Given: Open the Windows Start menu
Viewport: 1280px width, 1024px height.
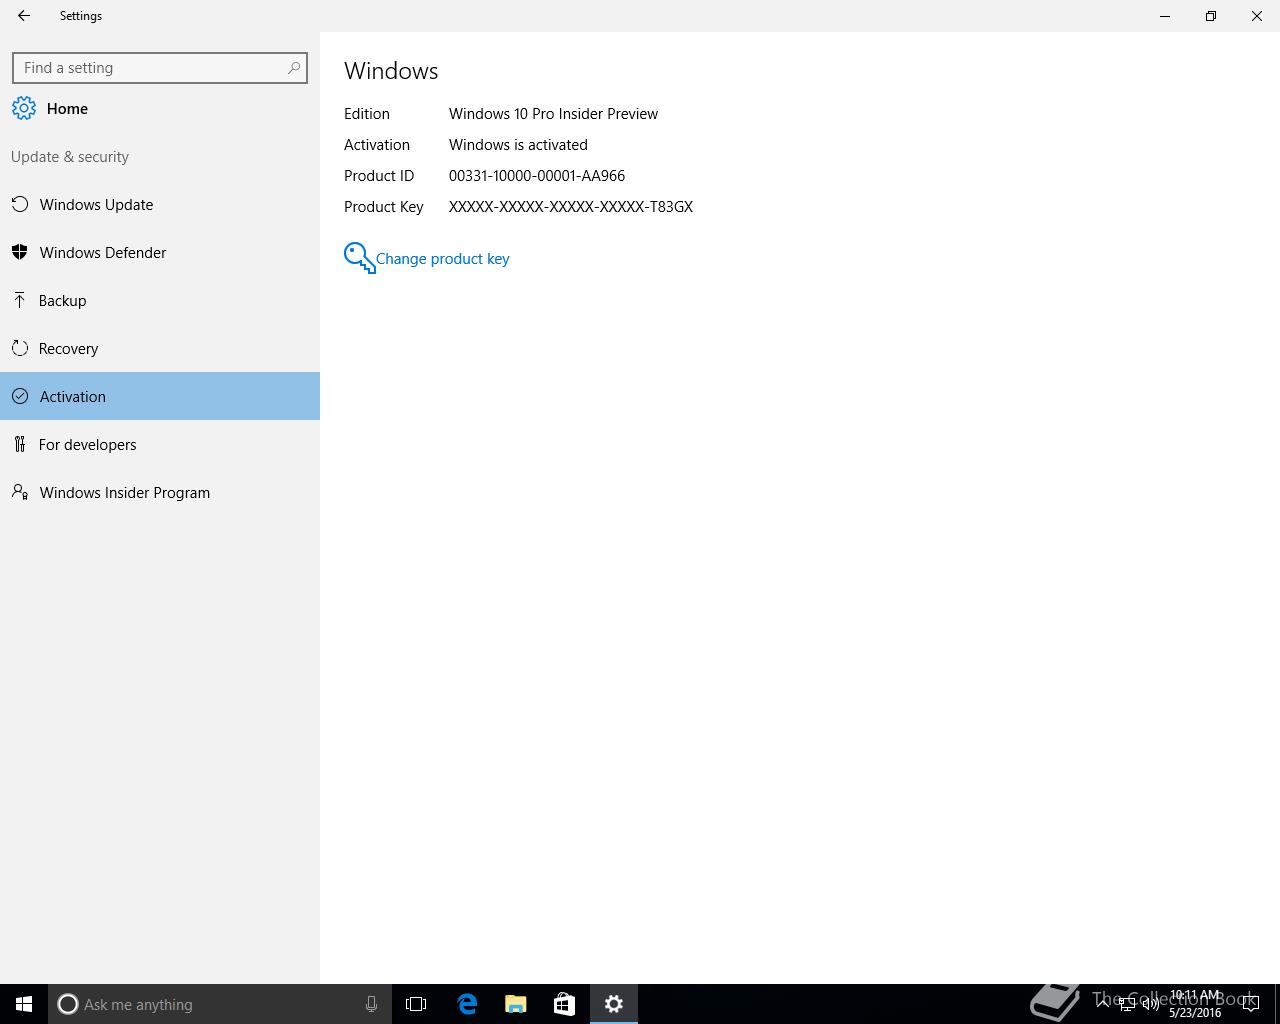Looking at the screenshot, I should tap(24, 1004).
